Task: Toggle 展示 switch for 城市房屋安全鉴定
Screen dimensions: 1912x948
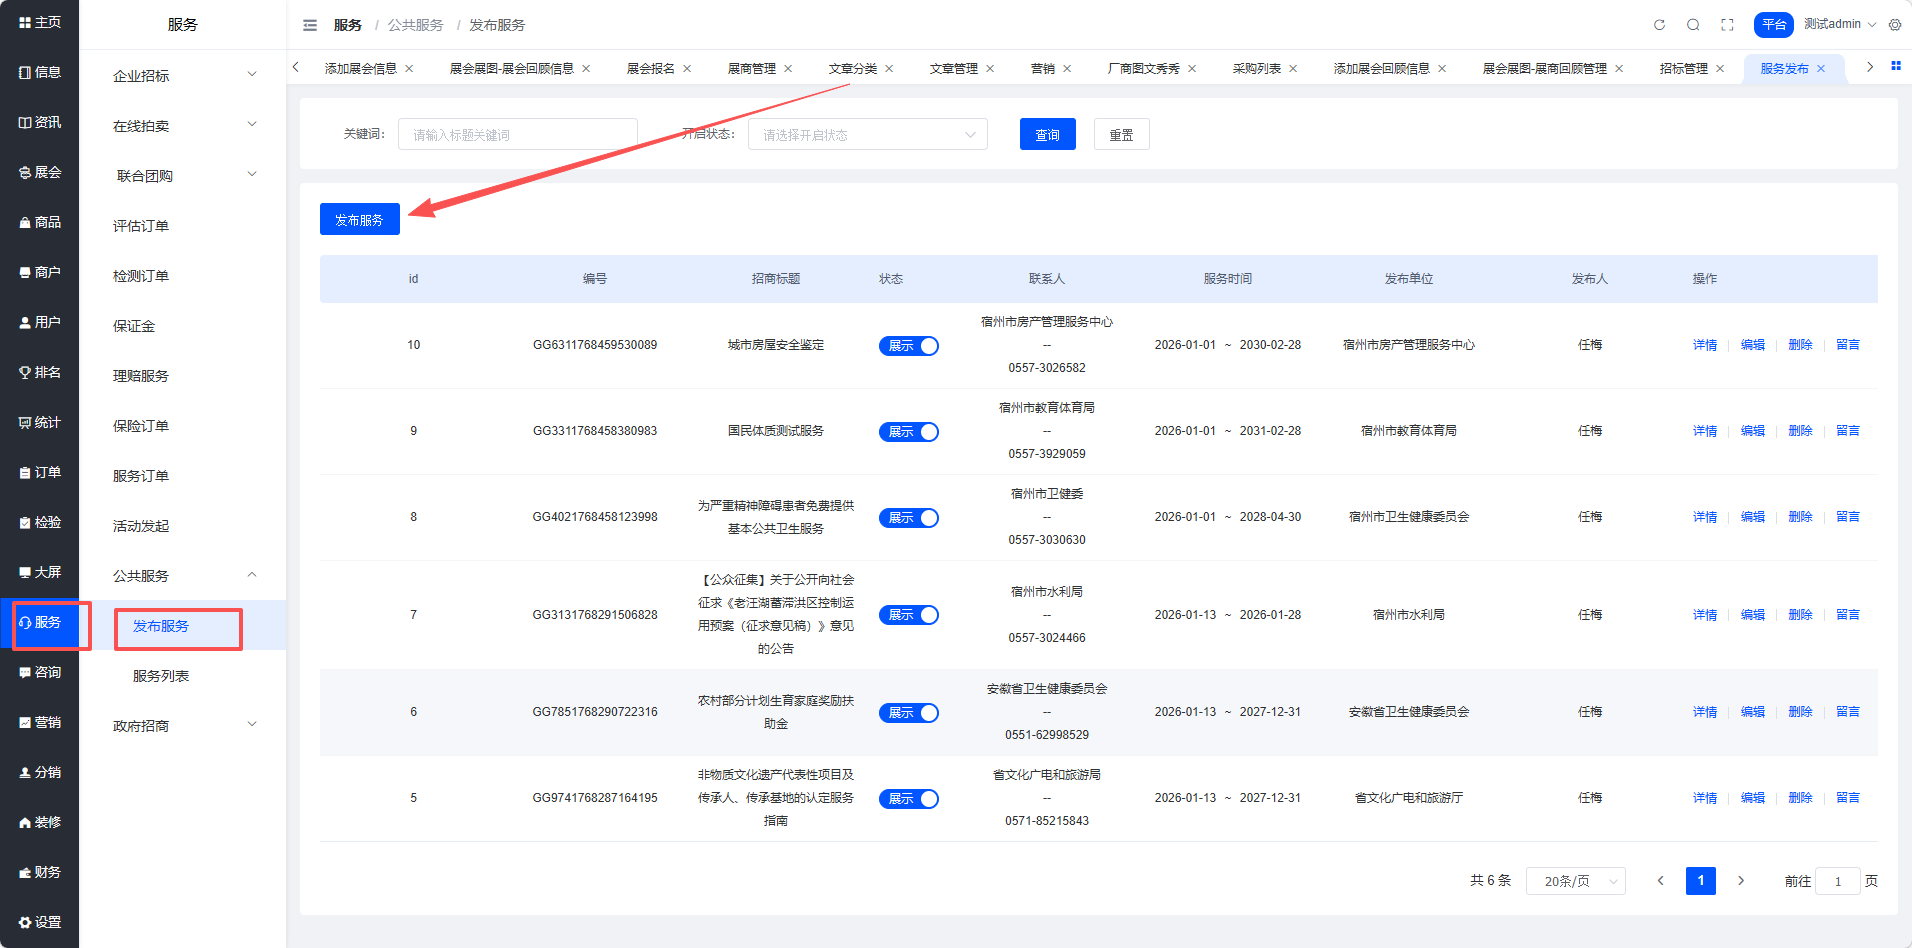Action: coord(908,346)
